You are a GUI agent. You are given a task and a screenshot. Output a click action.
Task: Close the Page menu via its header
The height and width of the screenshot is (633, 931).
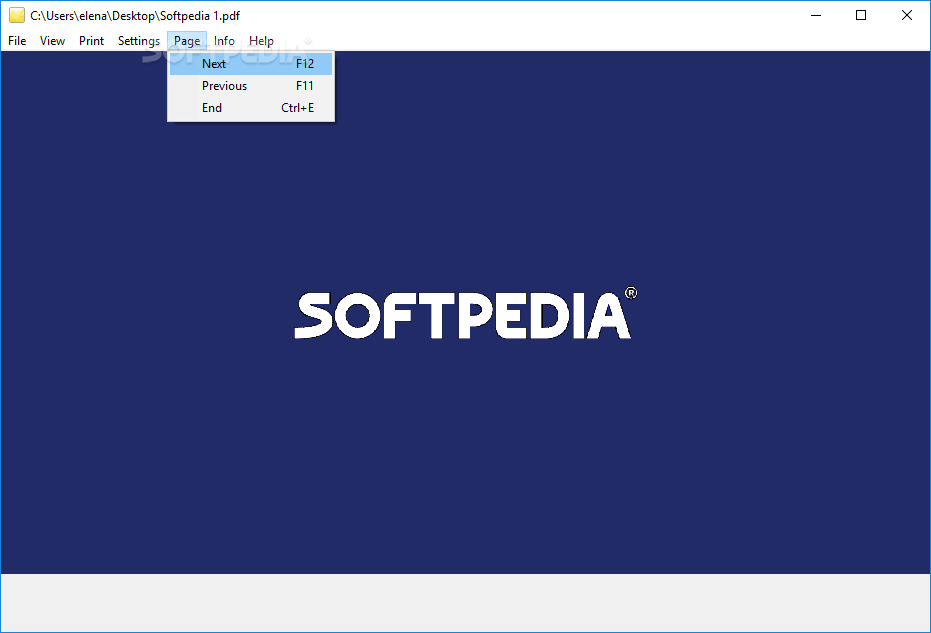point(187,41)
